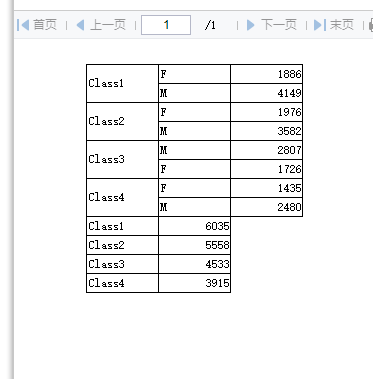Select the merged Class1 cell in top table

click(122, 83)
